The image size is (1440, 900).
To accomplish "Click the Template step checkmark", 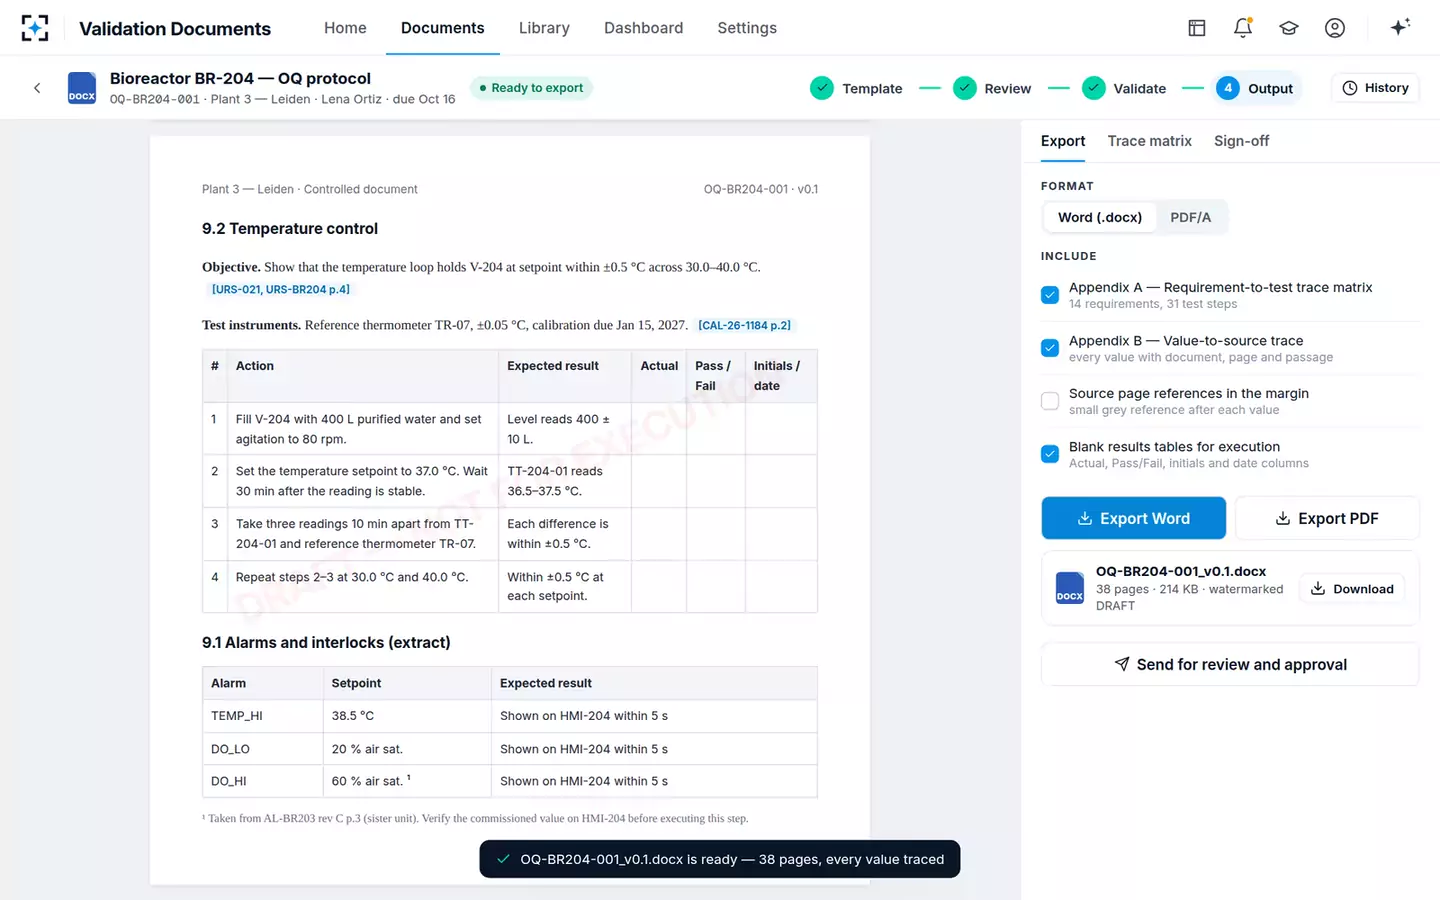I will click(822, 88).
